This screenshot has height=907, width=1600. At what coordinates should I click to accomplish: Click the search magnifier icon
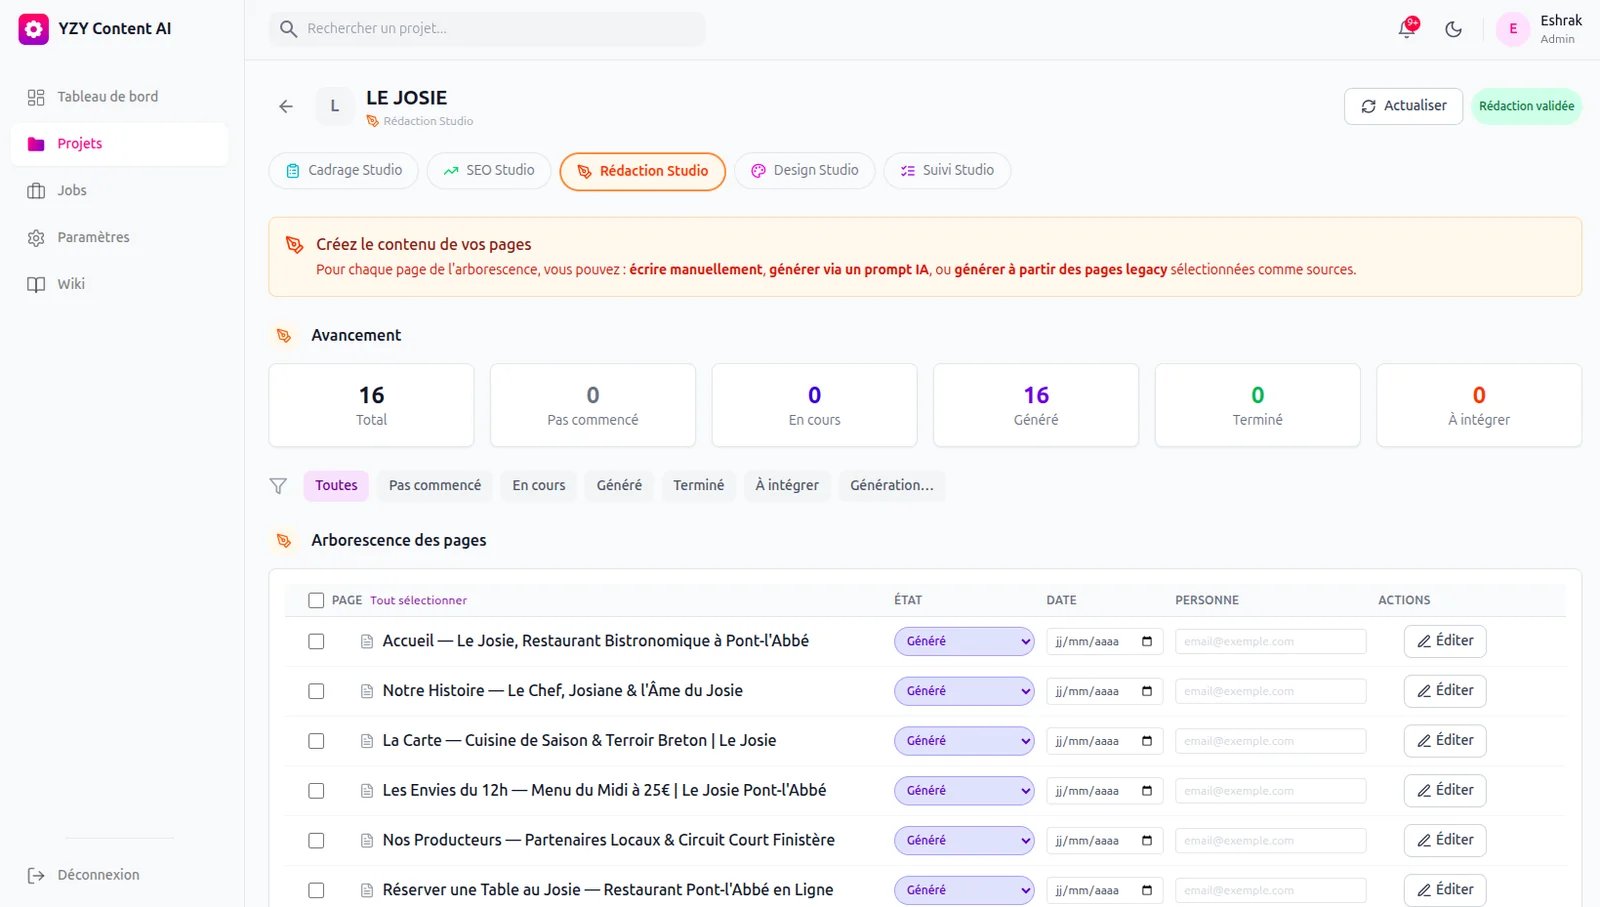289,29
